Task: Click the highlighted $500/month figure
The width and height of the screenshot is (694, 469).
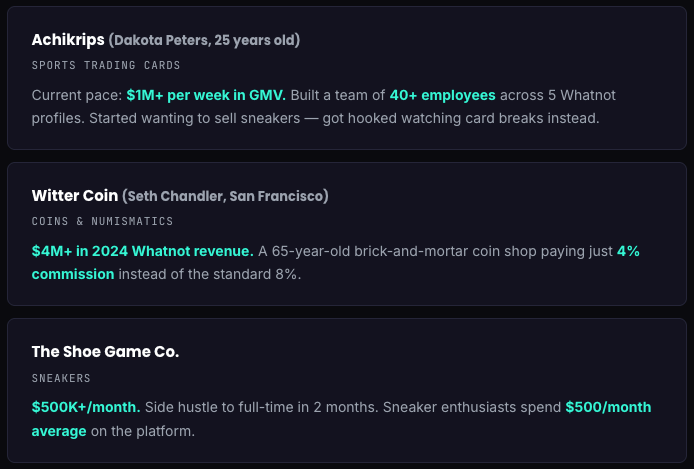Action: 608,408
